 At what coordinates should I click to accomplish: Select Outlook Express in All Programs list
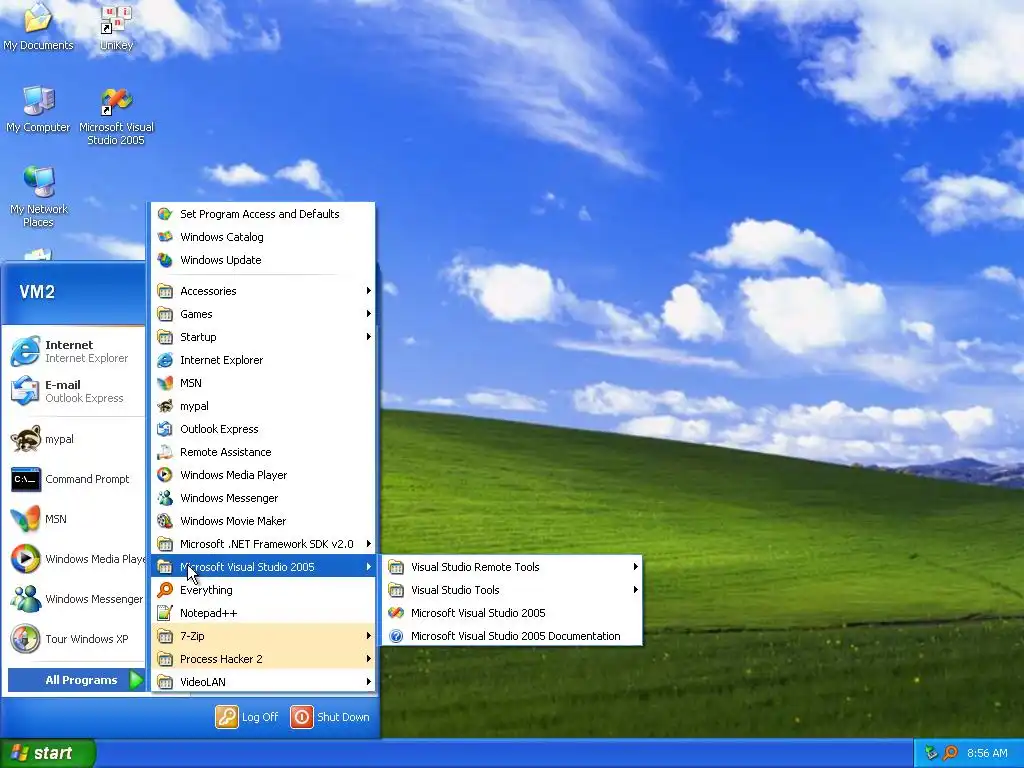coord(263,429)
